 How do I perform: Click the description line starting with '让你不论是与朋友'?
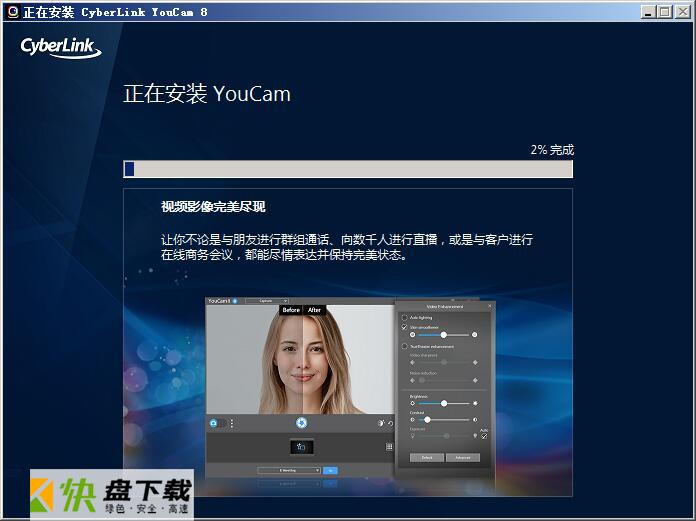pyautogui.click(x=347, y=240)
